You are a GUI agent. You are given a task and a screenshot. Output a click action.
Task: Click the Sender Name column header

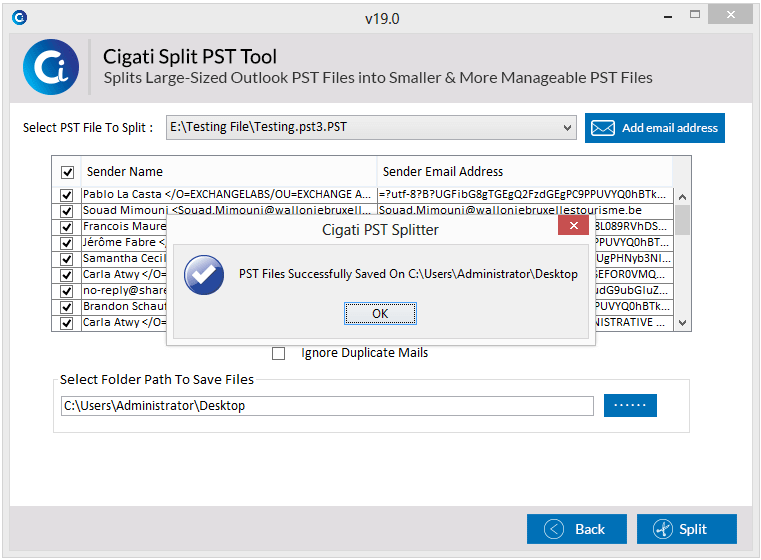[x=229, y=172]
